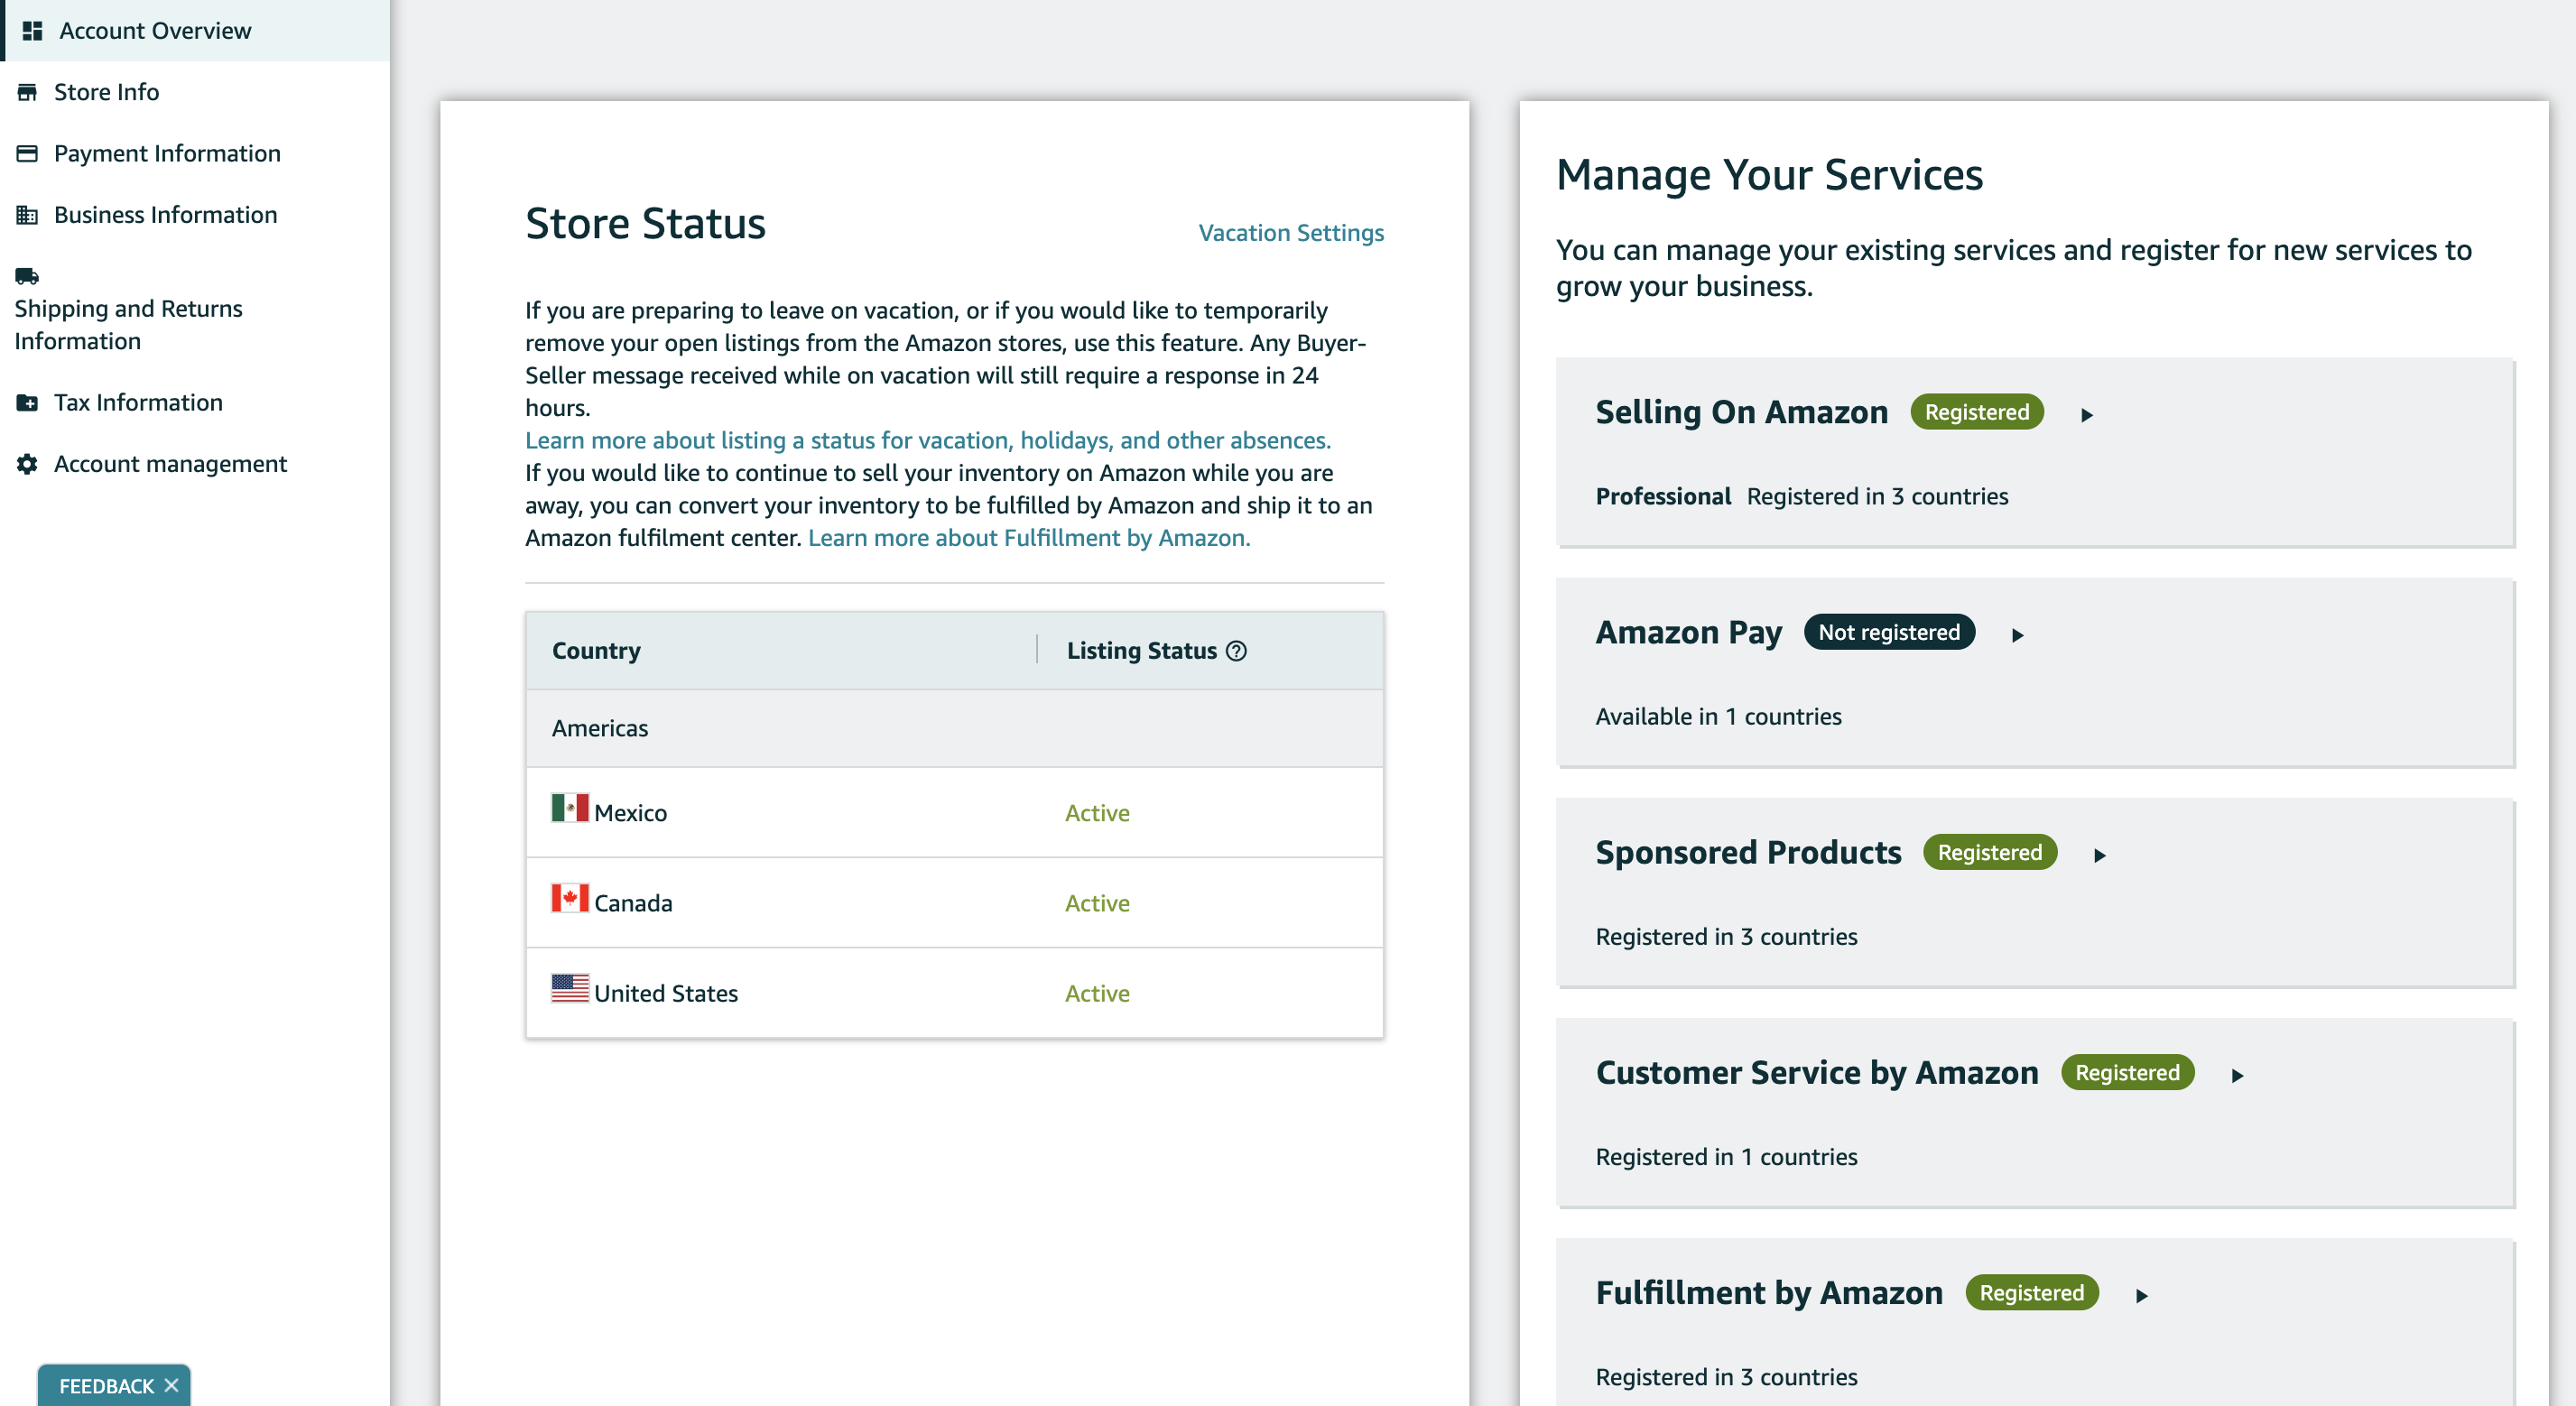Click the Mexico flag icon
This screenshot has height=1406, width=2576.
570,808
